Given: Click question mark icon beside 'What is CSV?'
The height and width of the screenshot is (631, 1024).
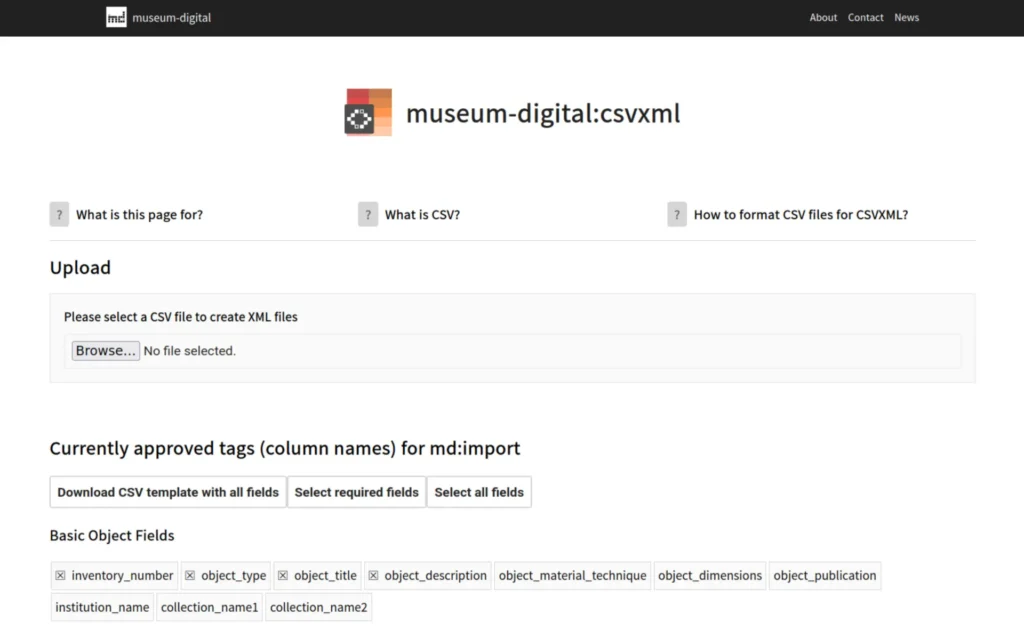Looking at the screenshot, I should 368,214.
